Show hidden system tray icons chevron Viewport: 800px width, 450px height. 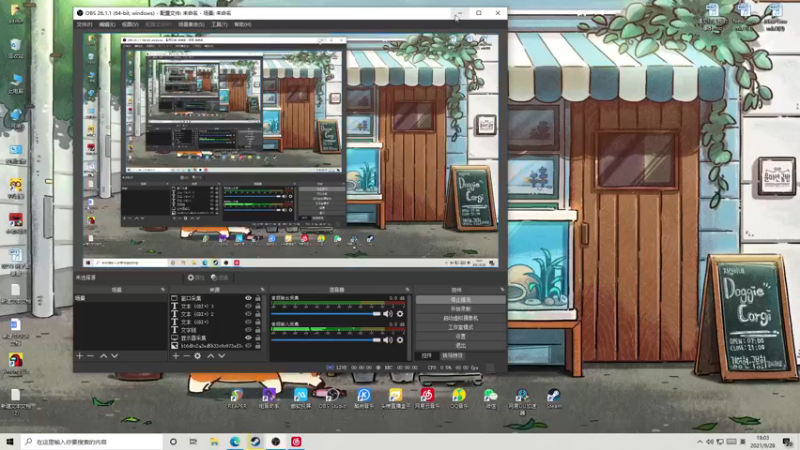[x=699, y=442]
